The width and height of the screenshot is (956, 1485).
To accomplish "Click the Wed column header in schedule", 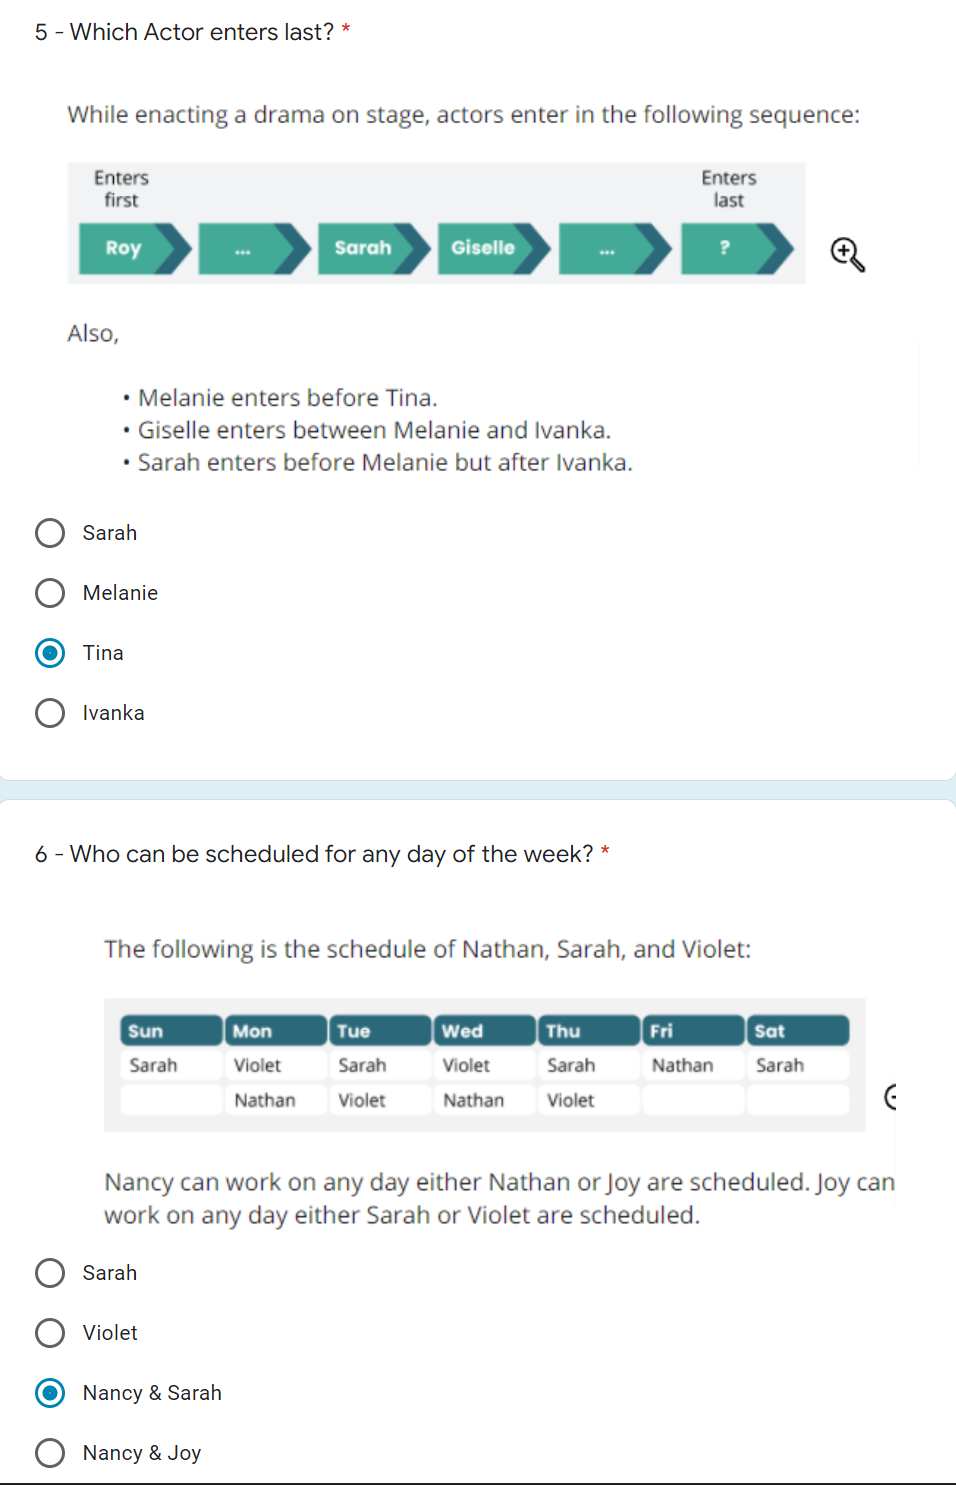I will pos(484,1031).
